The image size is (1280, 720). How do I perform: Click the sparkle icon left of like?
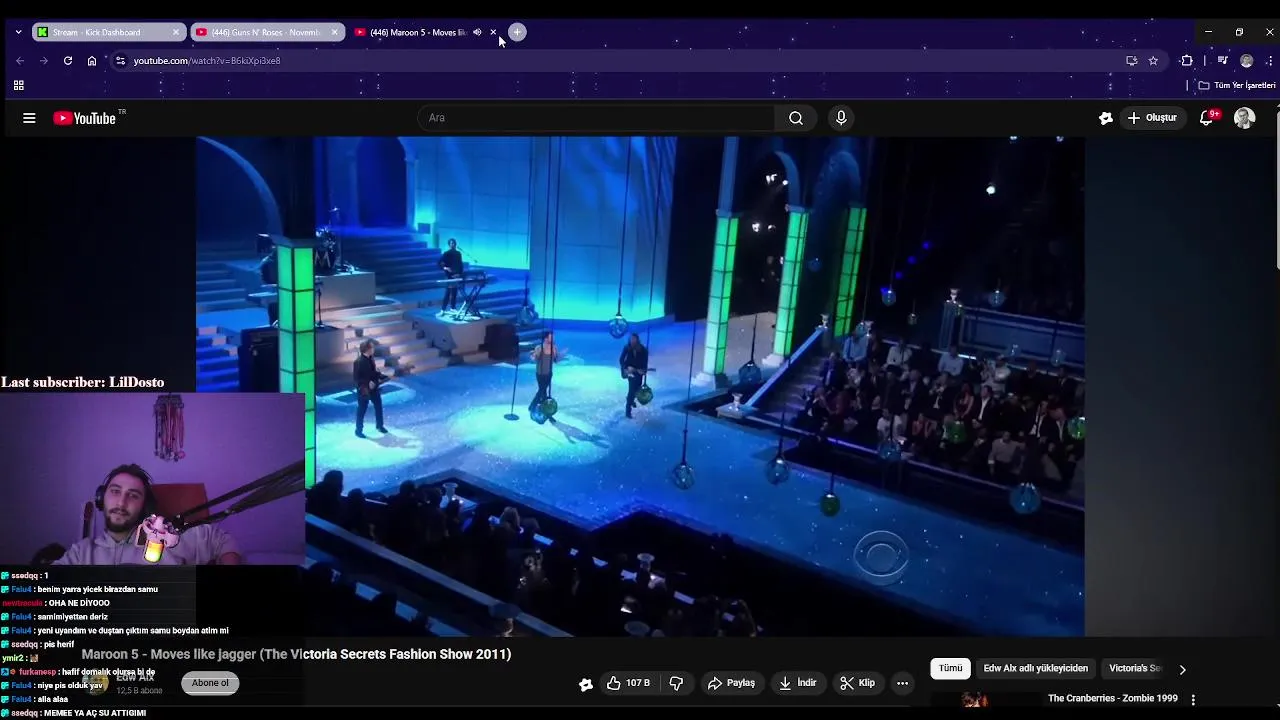[586, 684]
